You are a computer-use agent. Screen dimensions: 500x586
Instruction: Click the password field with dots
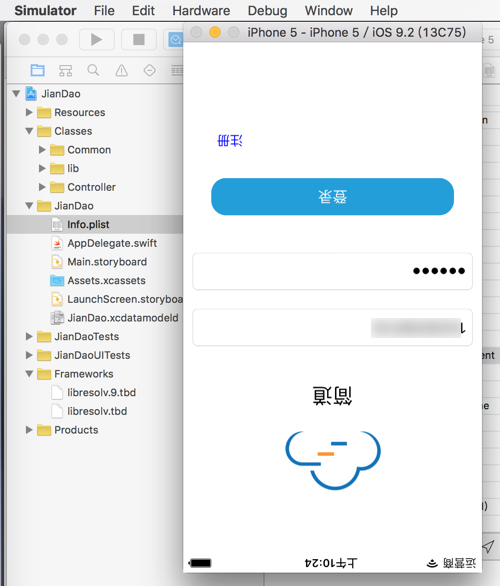[333, 271]
